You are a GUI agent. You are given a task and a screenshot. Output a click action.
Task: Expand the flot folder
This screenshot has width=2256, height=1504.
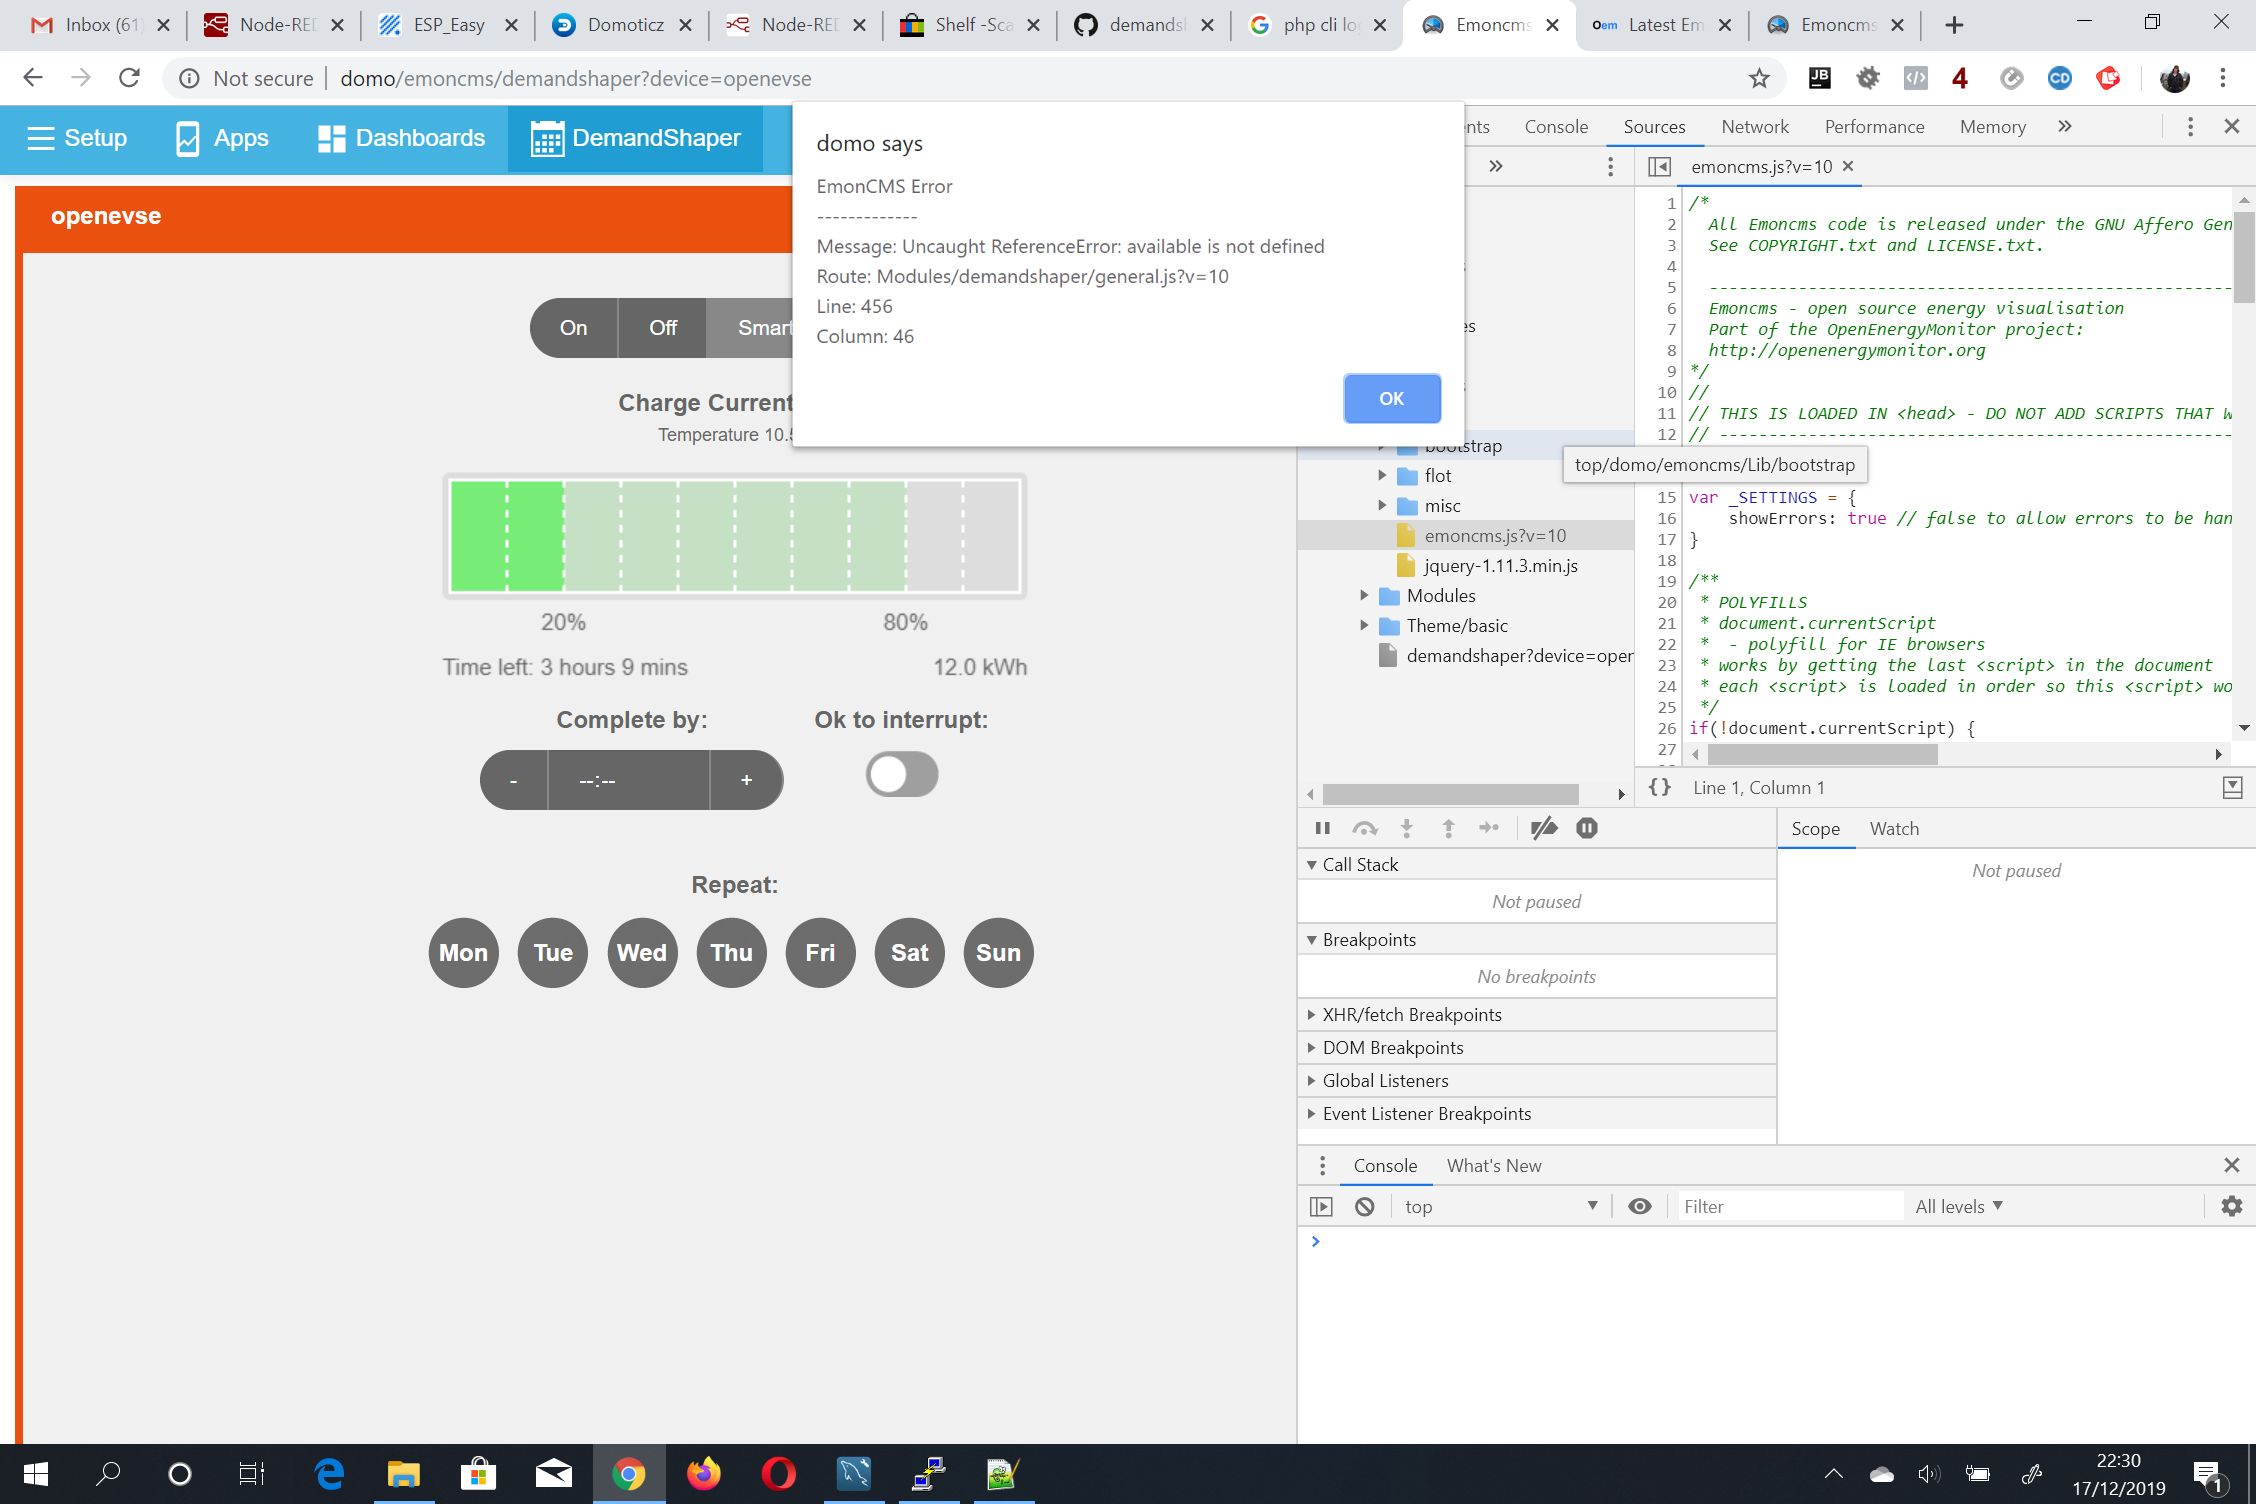(1382, 475)
